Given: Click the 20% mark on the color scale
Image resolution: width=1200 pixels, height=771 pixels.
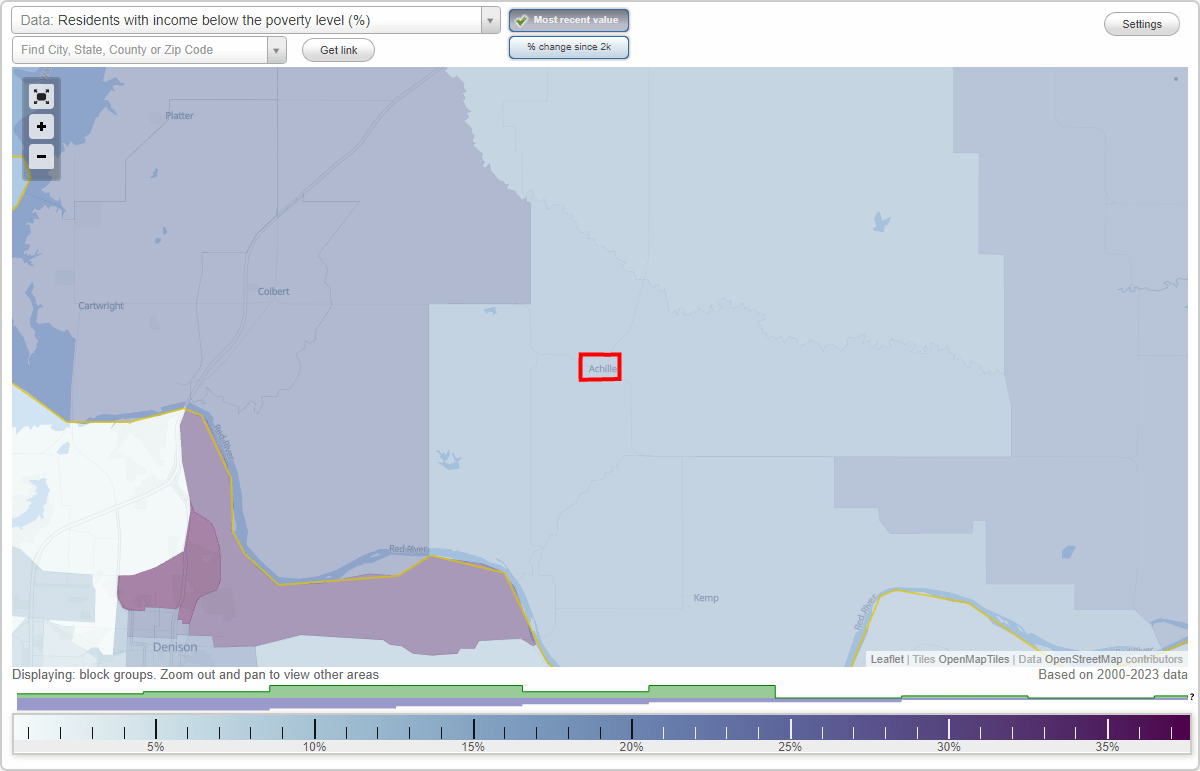Looking at the screenshot, I should pyautogui.click(x=631, y=730).
